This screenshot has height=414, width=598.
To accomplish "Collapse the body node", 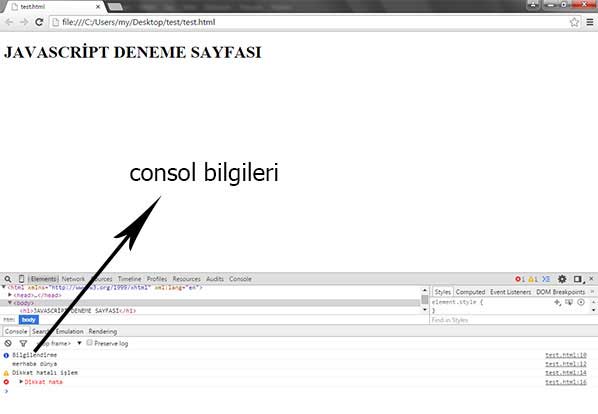I will pyautogui.click(x=10, y=302).
